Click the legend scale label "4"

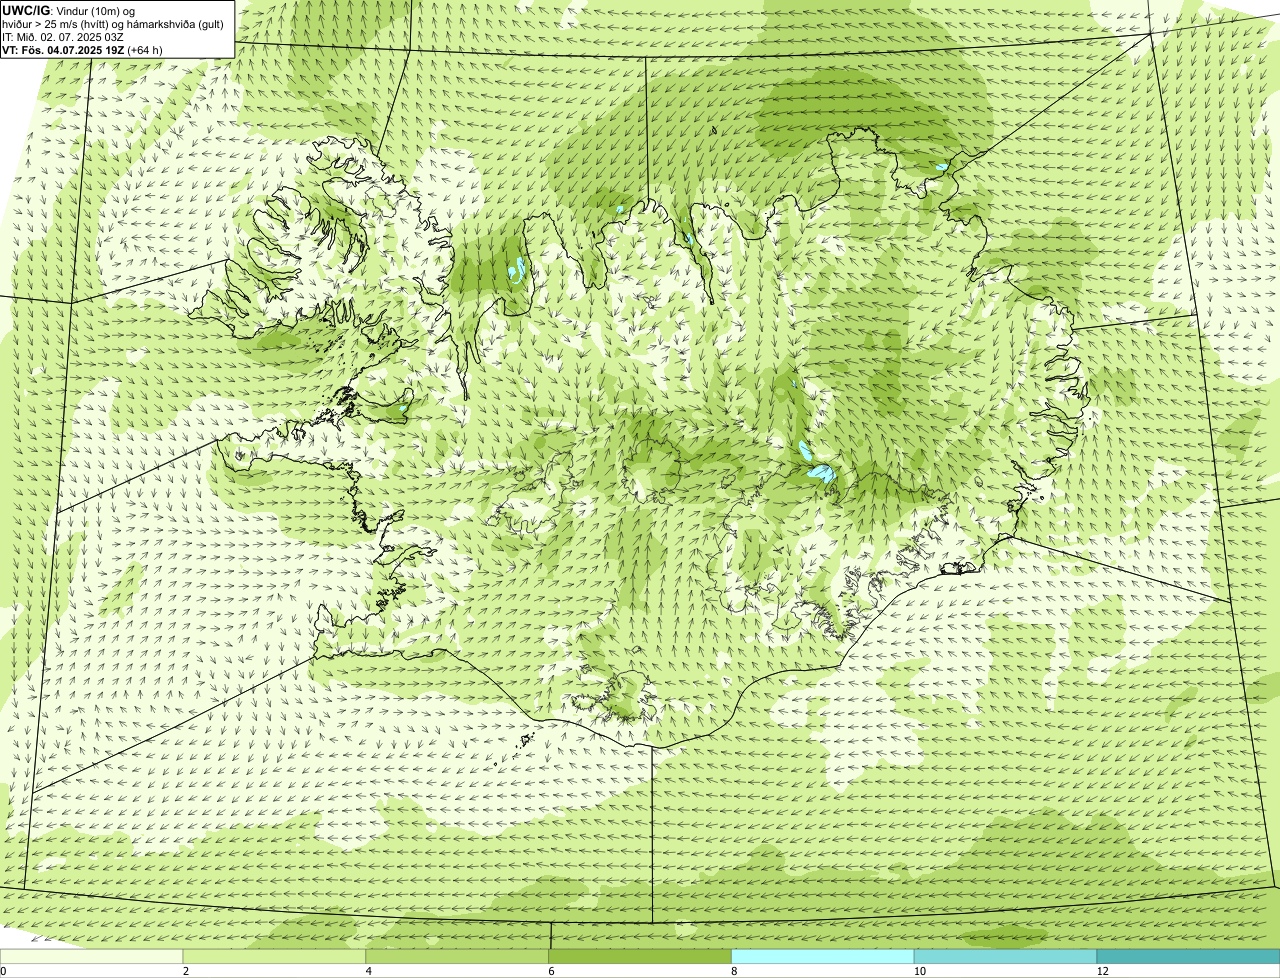[x=368, y=971]
